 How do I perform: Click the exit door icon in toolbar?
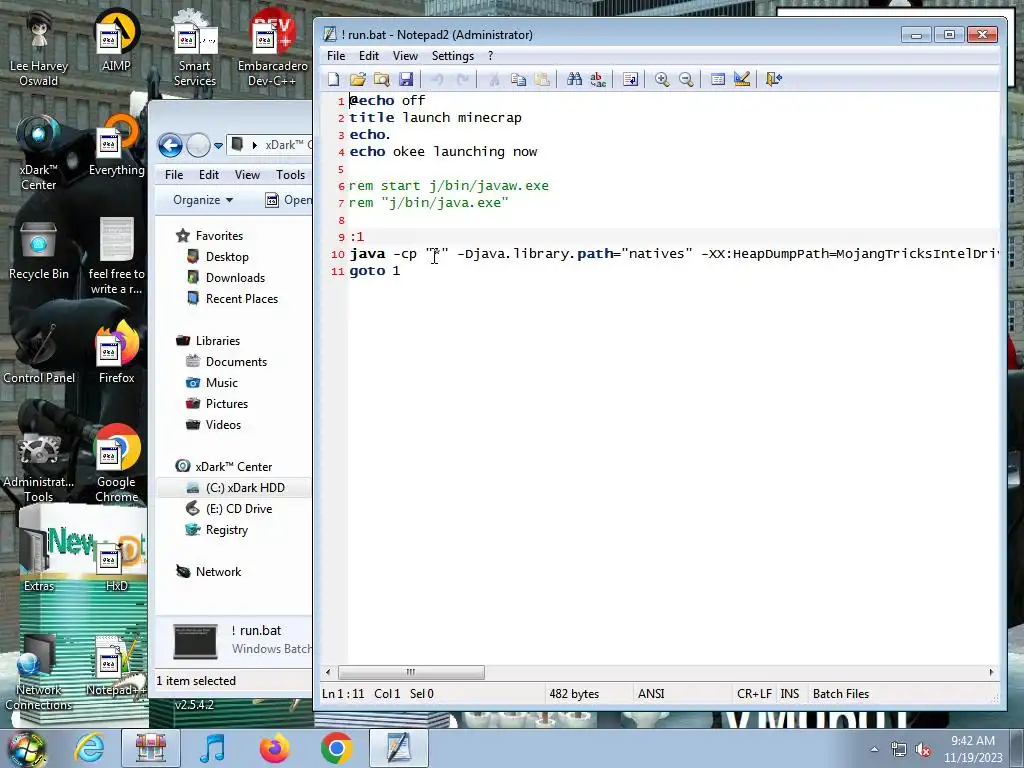click(774, 79)
